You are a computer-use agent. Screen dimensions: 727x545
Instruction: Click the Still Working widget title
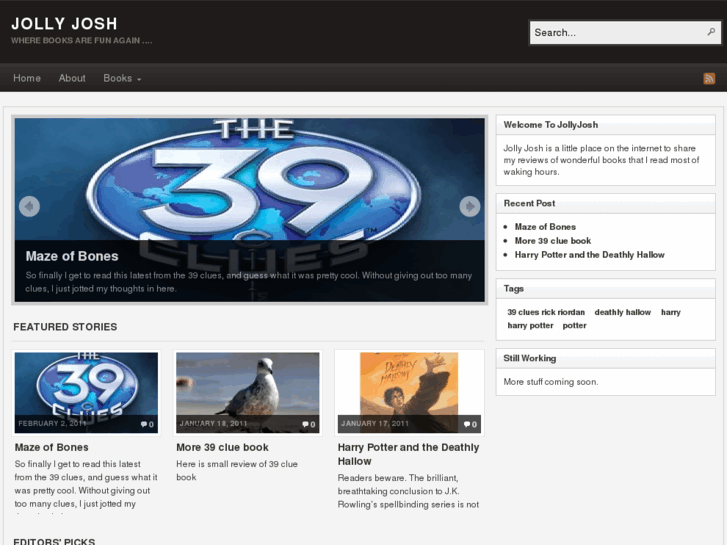[529, 358]
